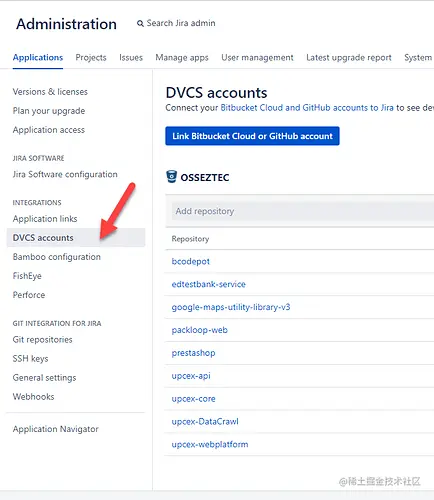
Task: Open the Bitbucket Cloud and GitHub accounts link
Action: (307, 108)
